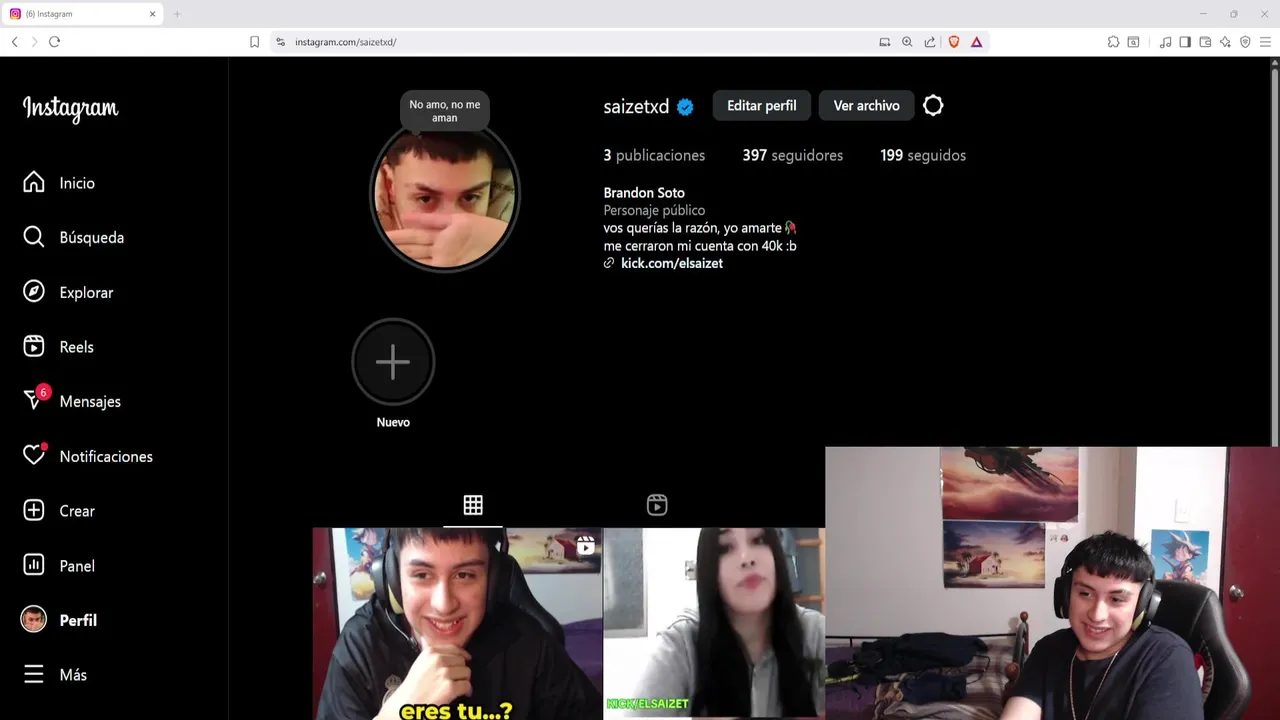Click bio line 'me cerraron mi cuenta con 40k :b'
This screenshot has height=720, width=1280.
[700, 245]
